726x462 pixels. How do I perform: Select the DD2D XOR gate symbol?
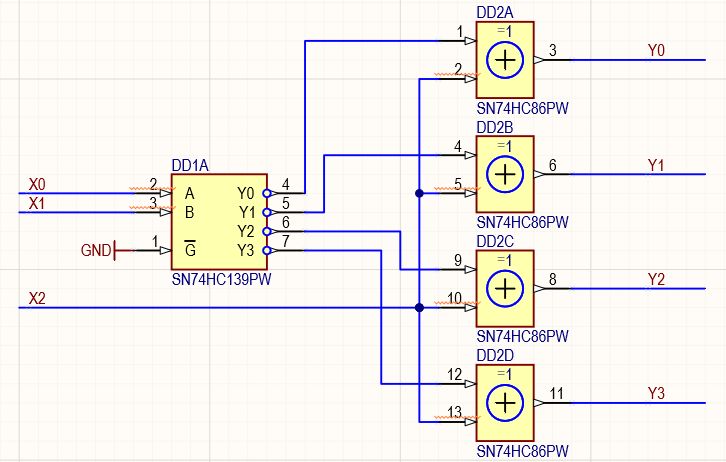[505, 403]
